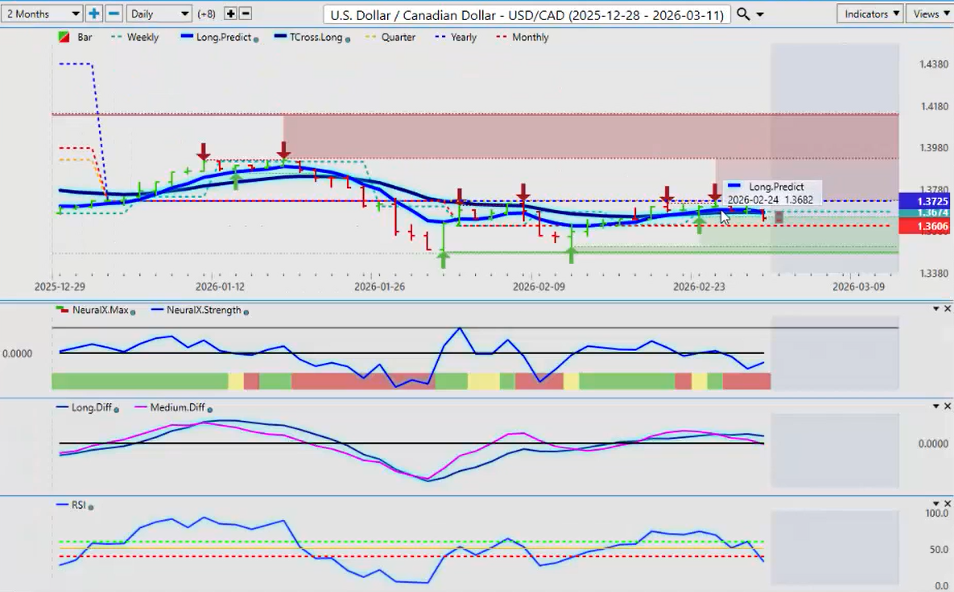
Task: Click the magnifier symbol search icon
Action: [x=743, y=14]
